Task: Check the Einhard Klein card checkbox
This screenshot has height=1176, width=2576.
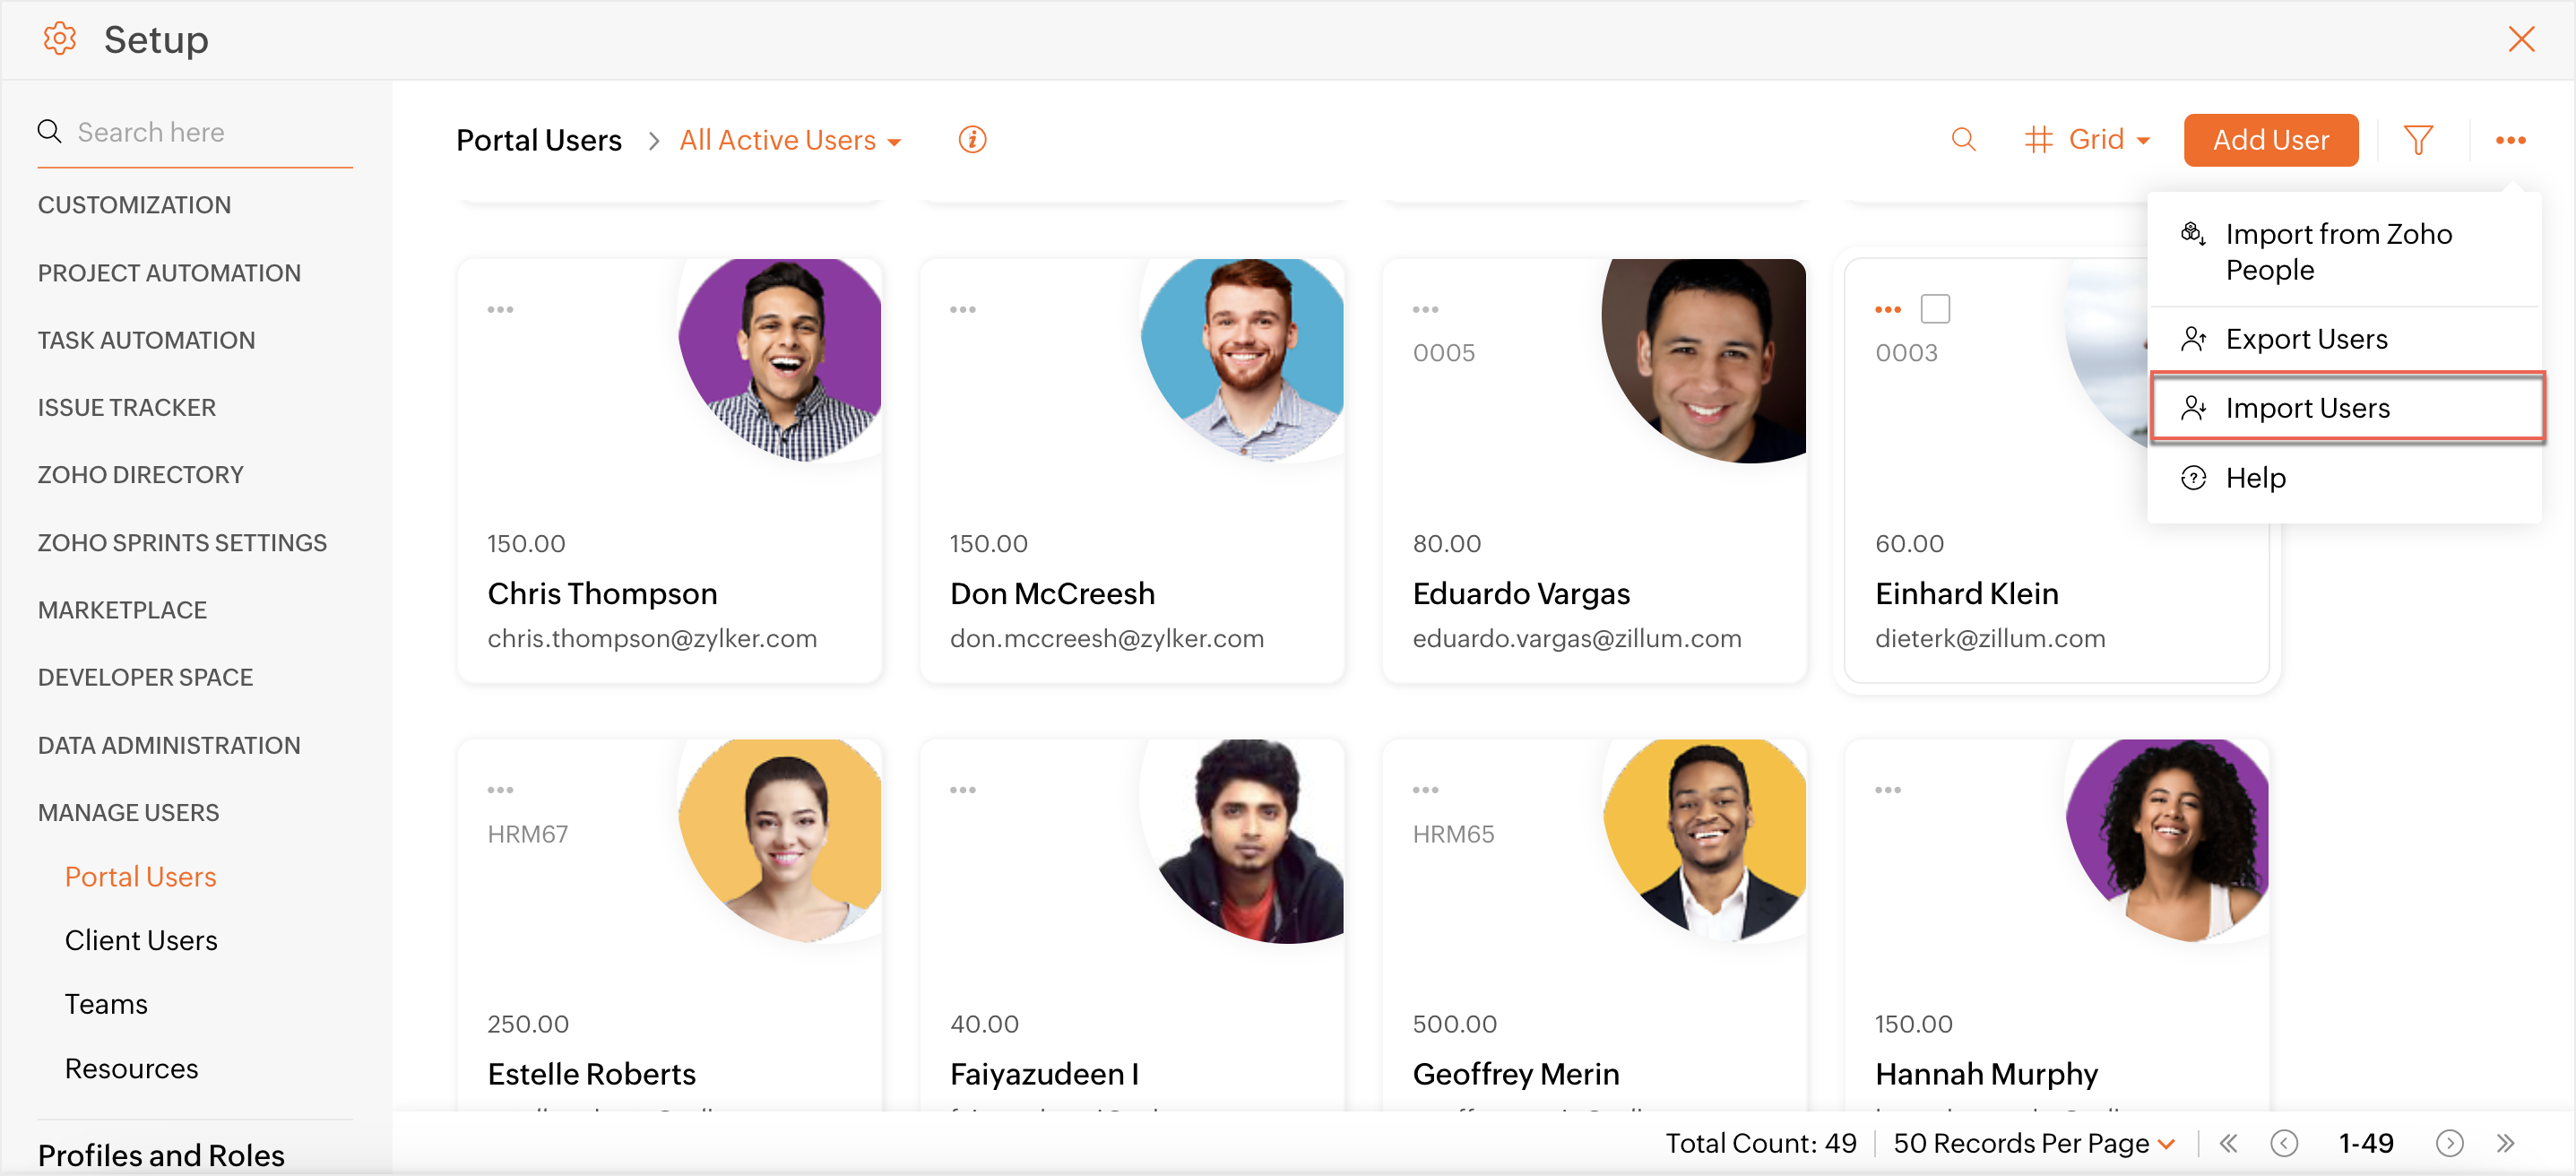Action: 1935,309
